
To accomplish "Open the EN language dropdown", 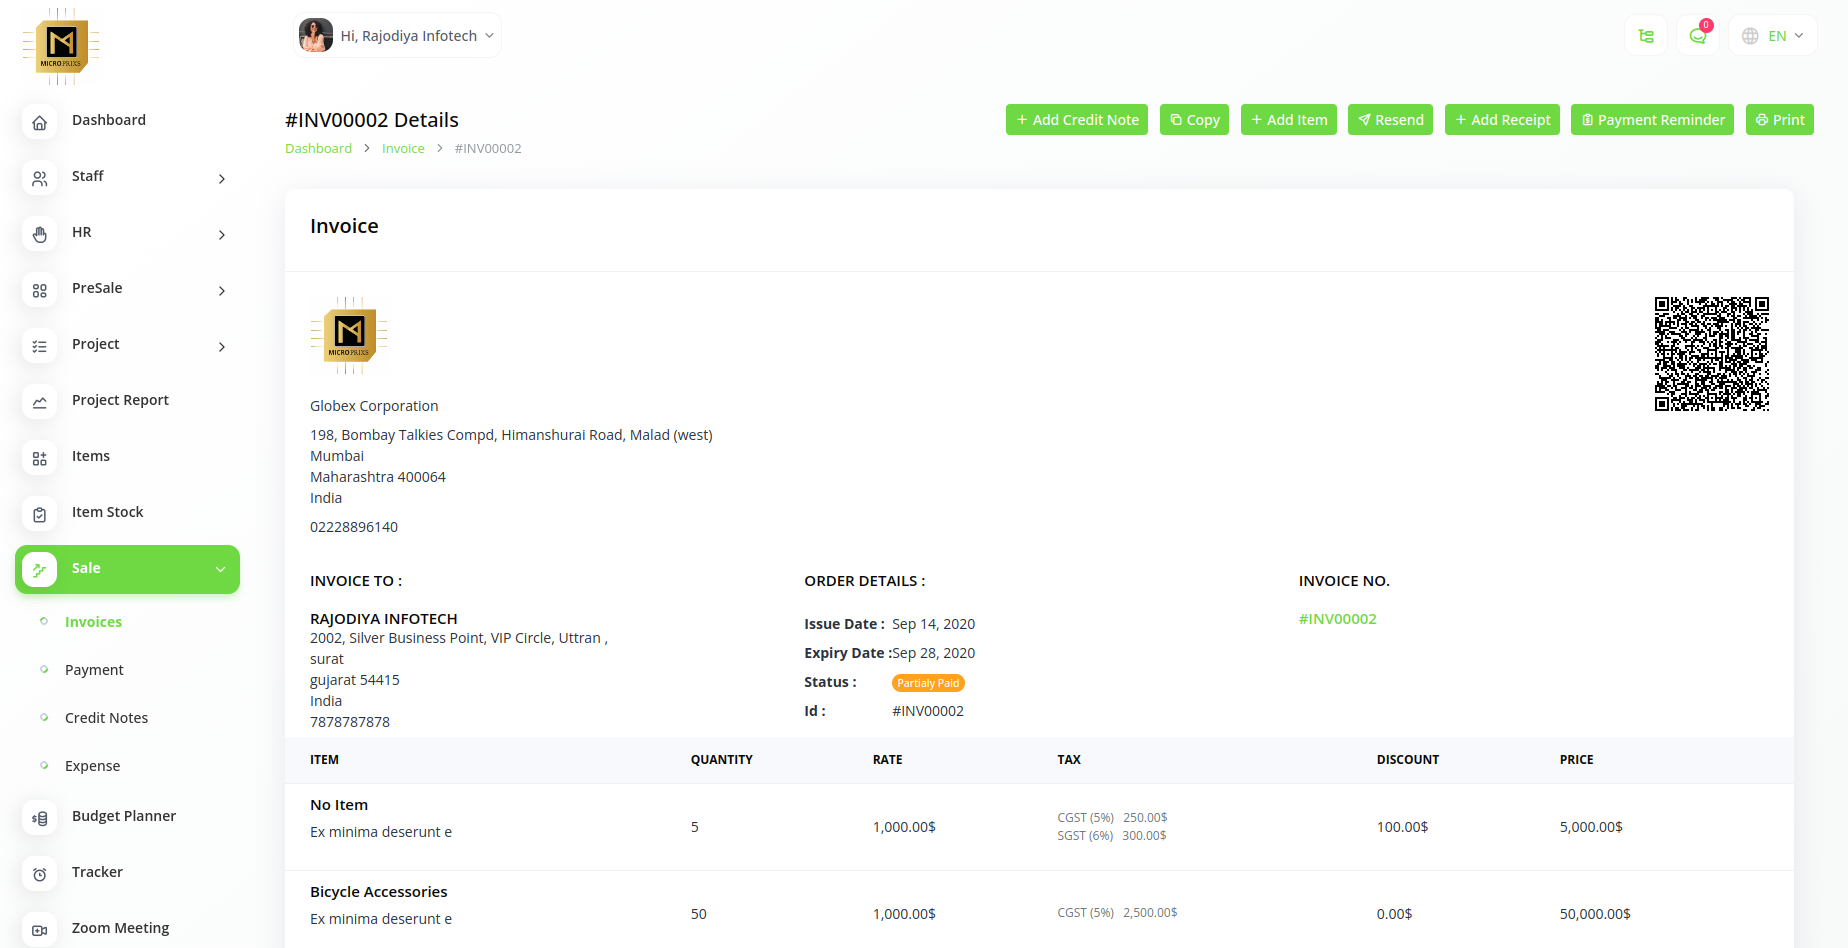I will click(x=1773, y=36).
